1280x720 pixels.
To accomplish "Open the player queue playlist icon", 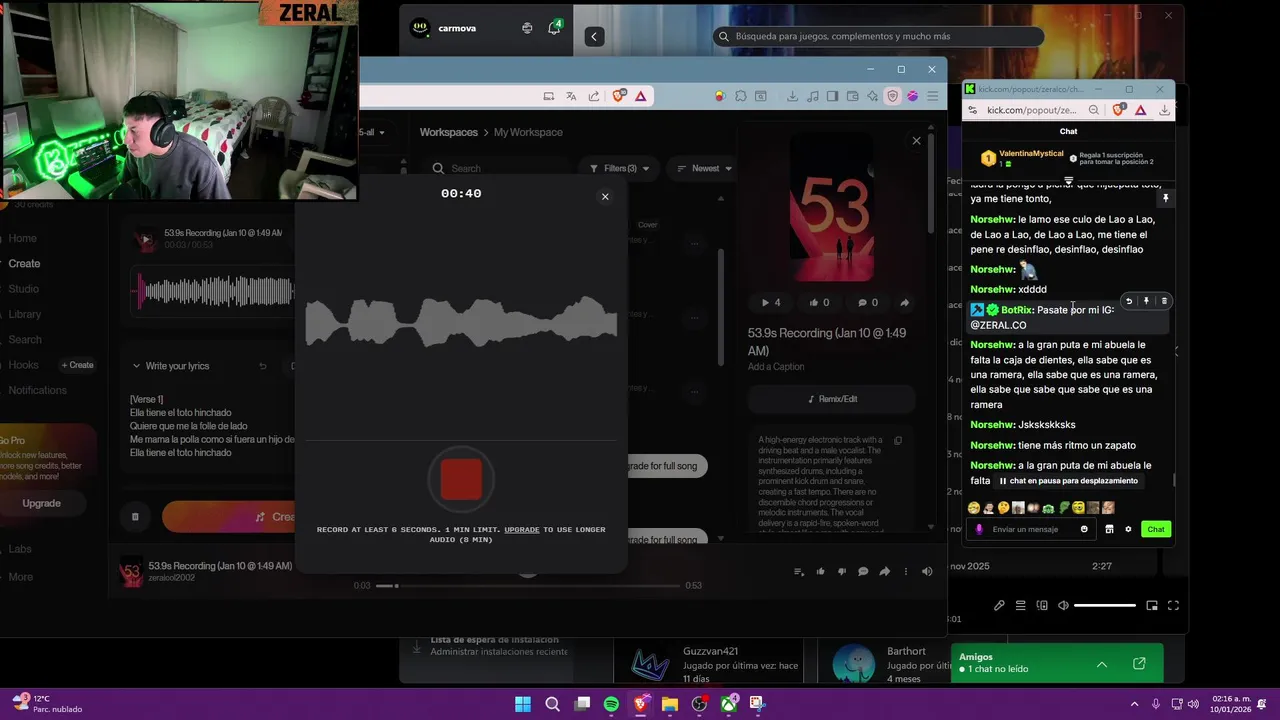I will pyautogui.click(x=798, y=572).
